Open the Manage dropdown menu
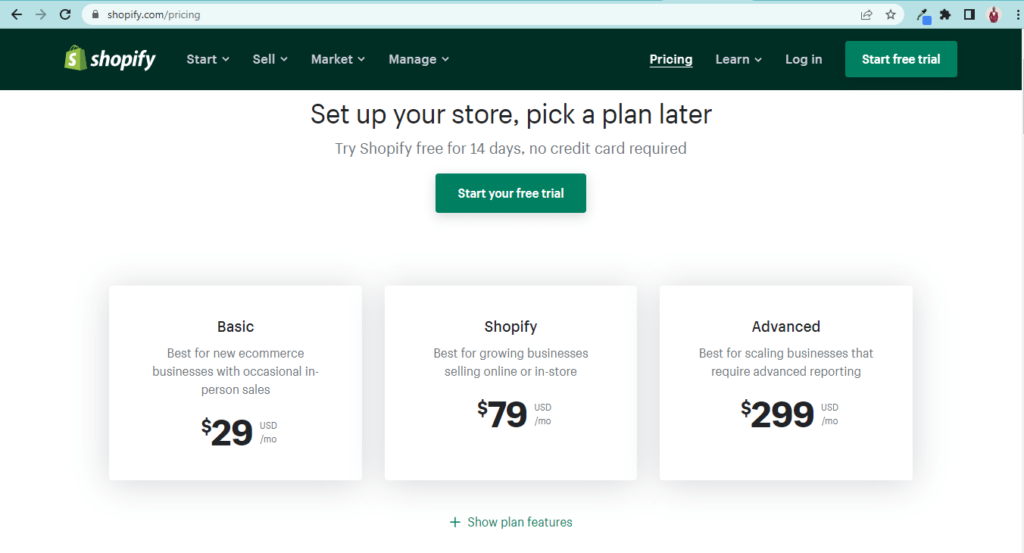 coord(419,59)
